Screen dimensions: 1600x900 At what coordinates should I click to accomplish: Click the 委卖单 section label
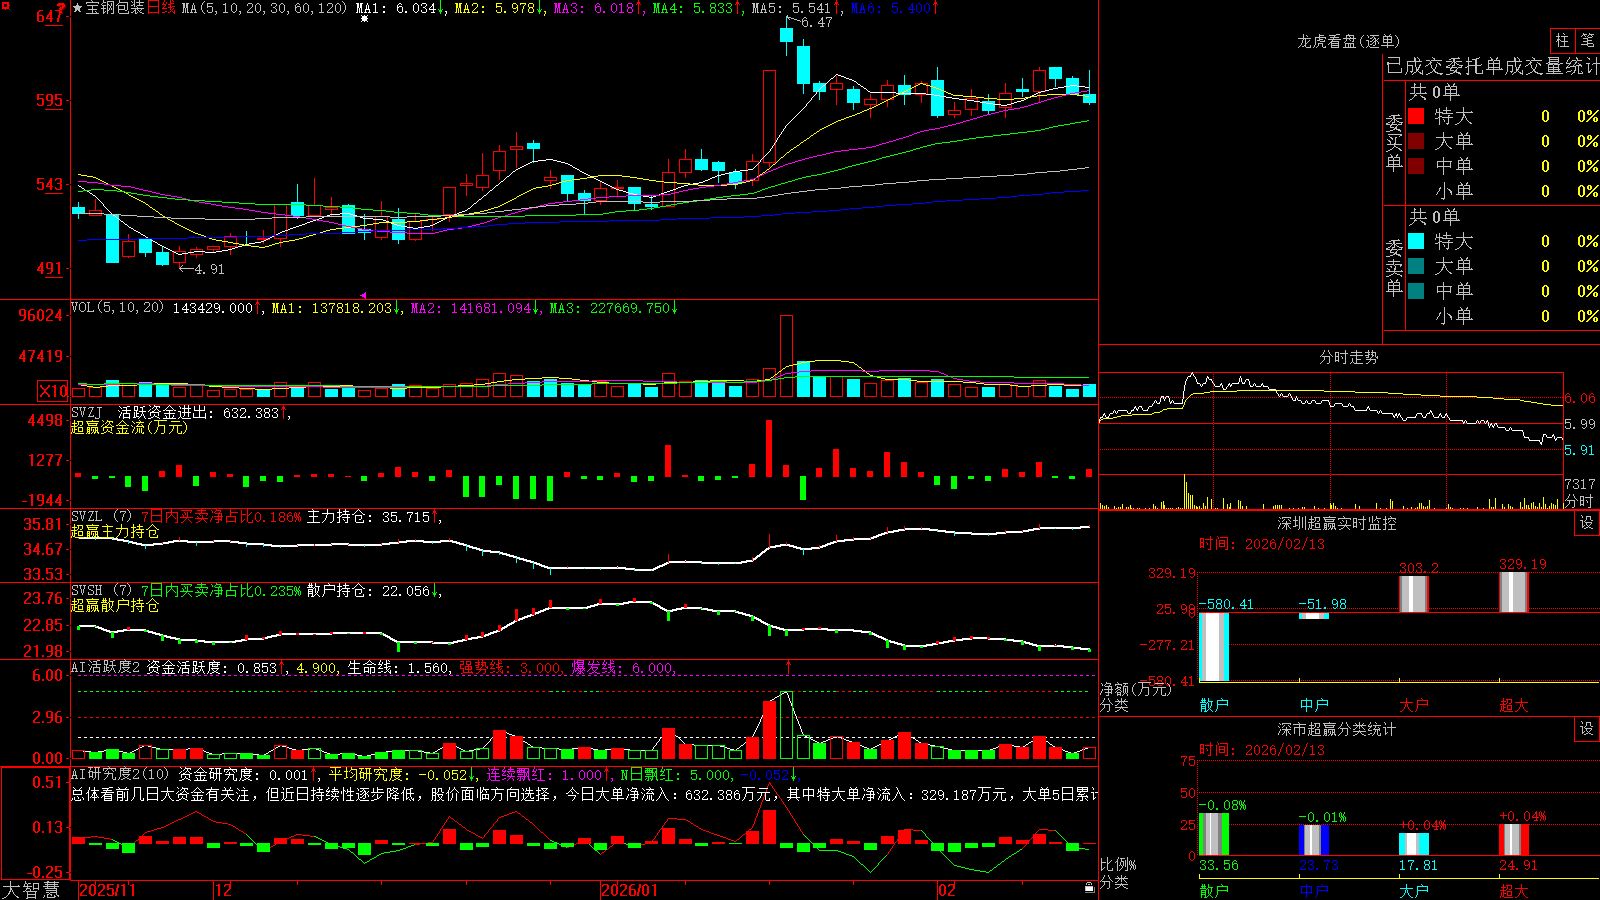1394,267
